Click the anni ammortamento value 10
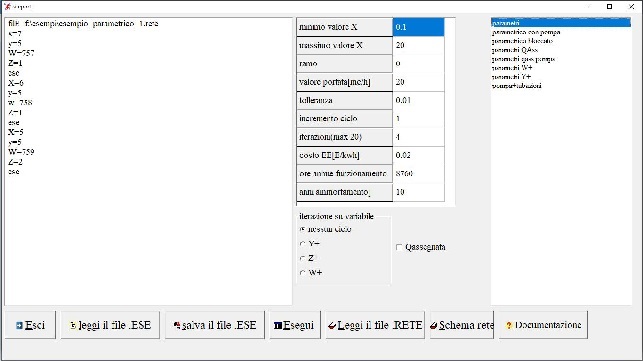Screen dimensions: 643x361 tap(418, 192)
